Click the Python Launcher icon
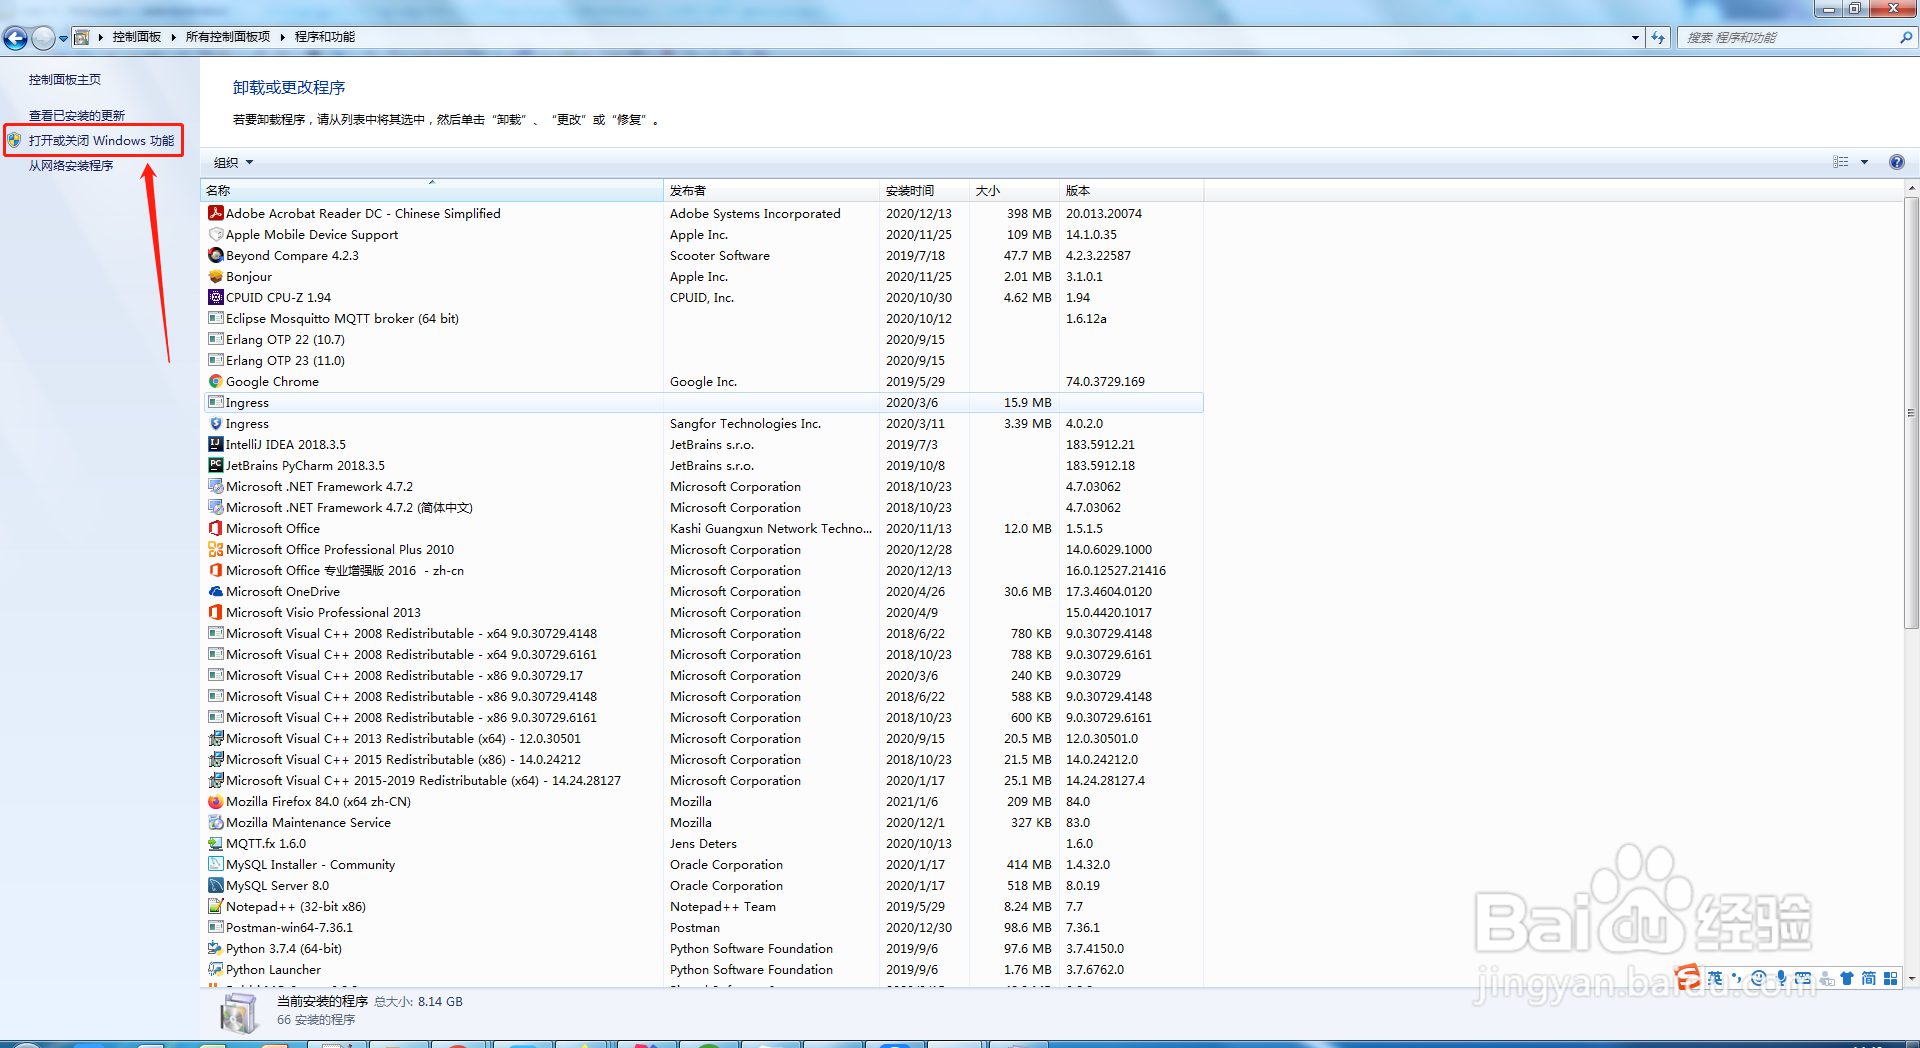 (x=215, y=969)
